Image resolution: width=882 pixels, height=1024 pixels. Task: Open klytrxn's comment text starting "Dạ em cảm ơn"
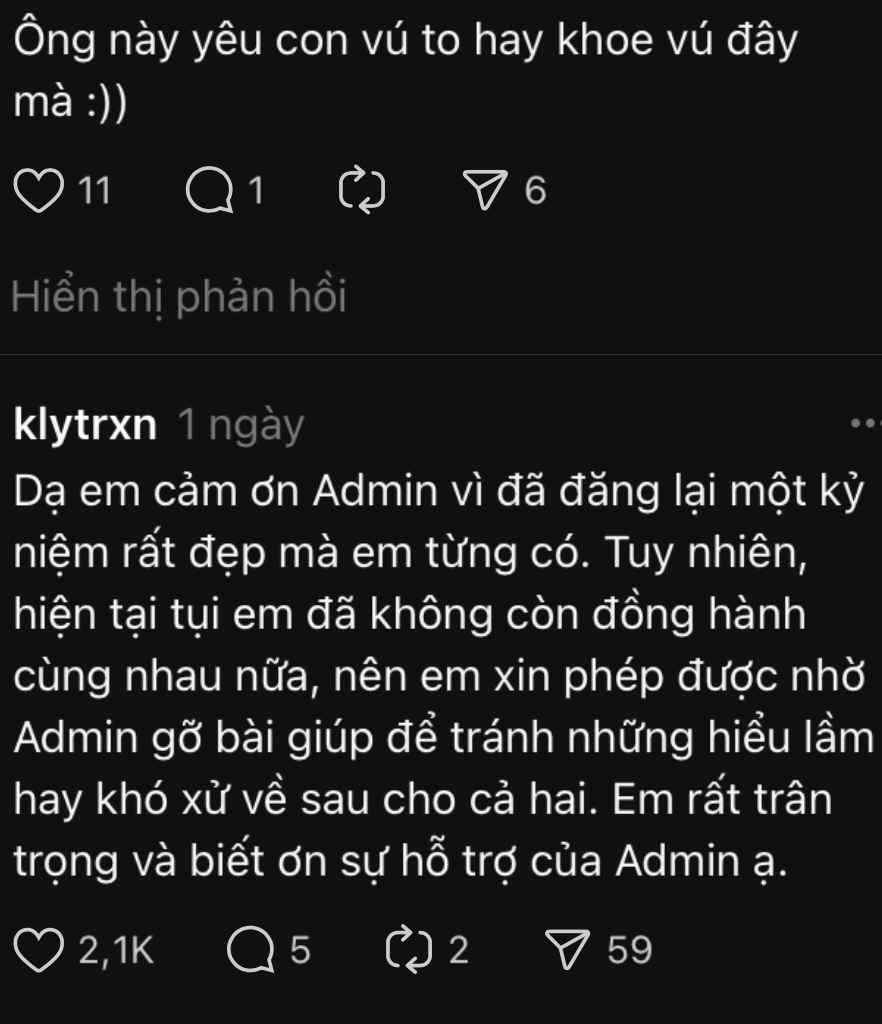coord(443,675)
